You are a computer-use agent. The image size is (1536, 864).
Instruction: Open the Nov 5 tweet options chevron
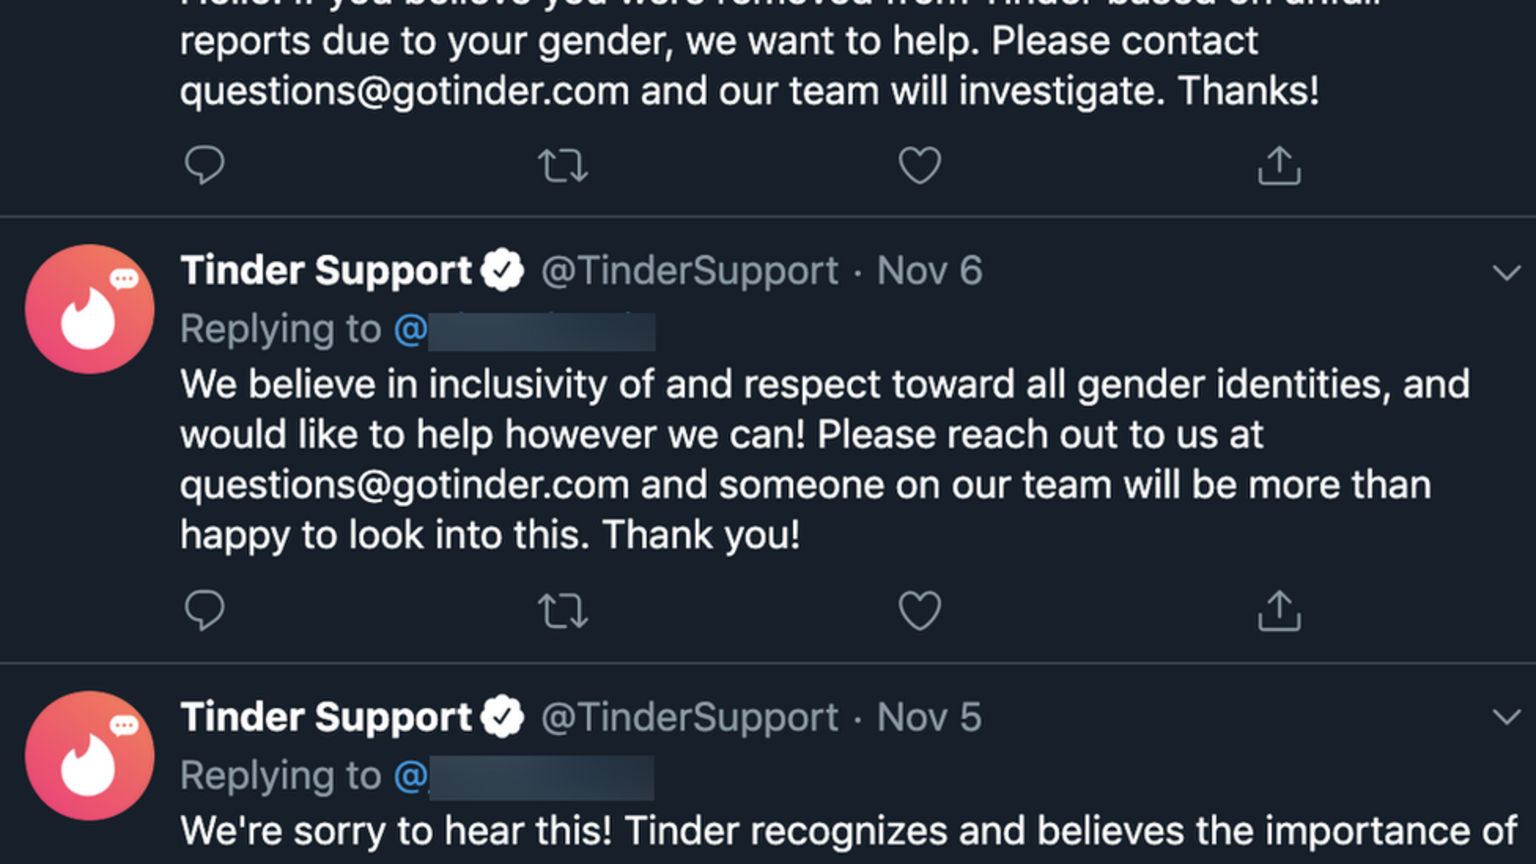pos(1506,717)
